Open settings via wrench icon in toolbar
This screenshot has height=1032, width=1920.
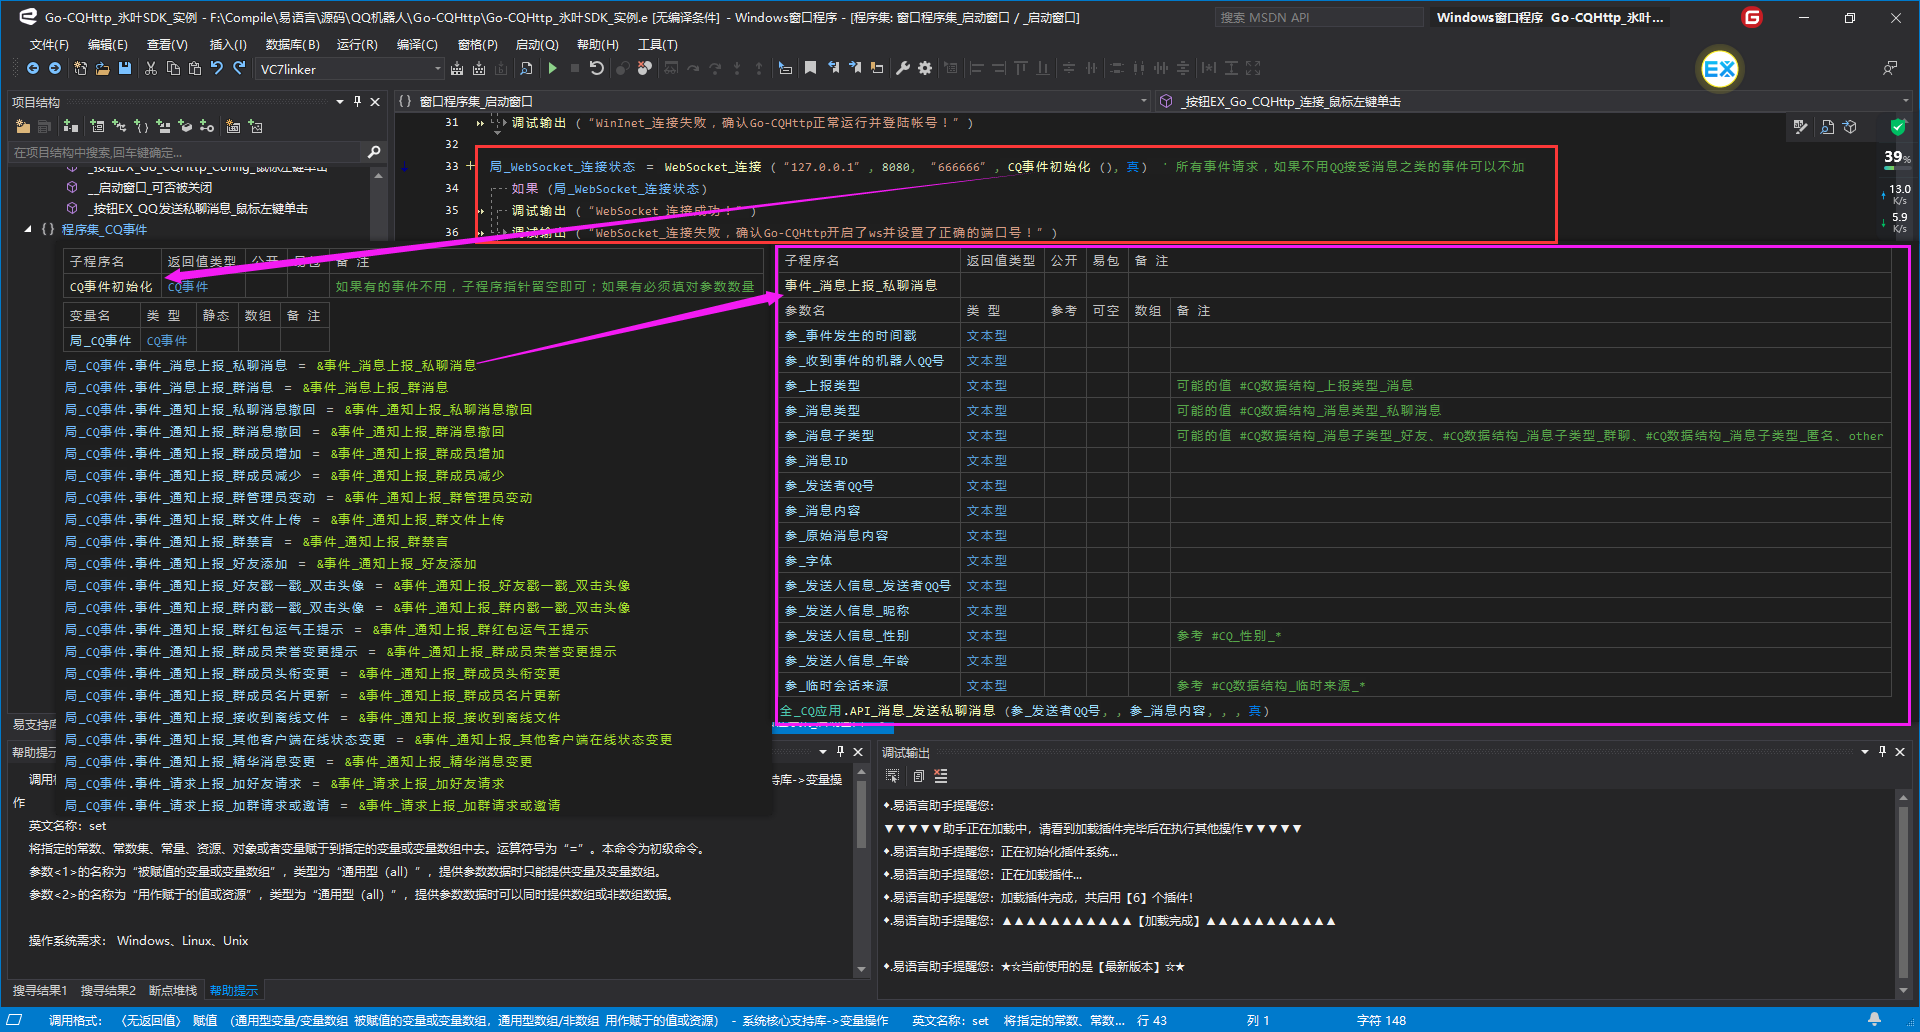[x=903, y=68]
